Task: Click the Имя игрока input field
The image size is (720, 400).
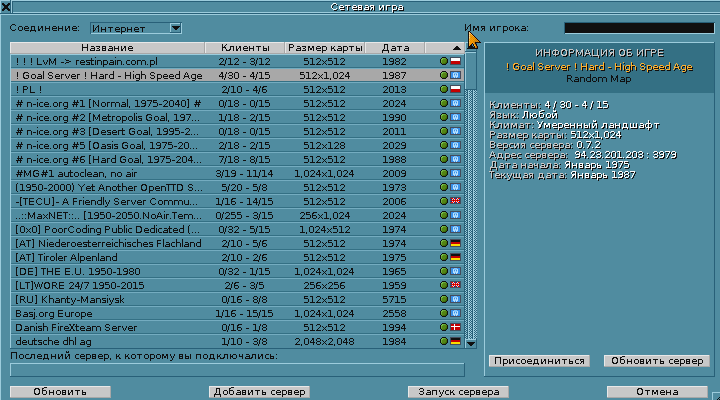Action: tap(639, 28)
